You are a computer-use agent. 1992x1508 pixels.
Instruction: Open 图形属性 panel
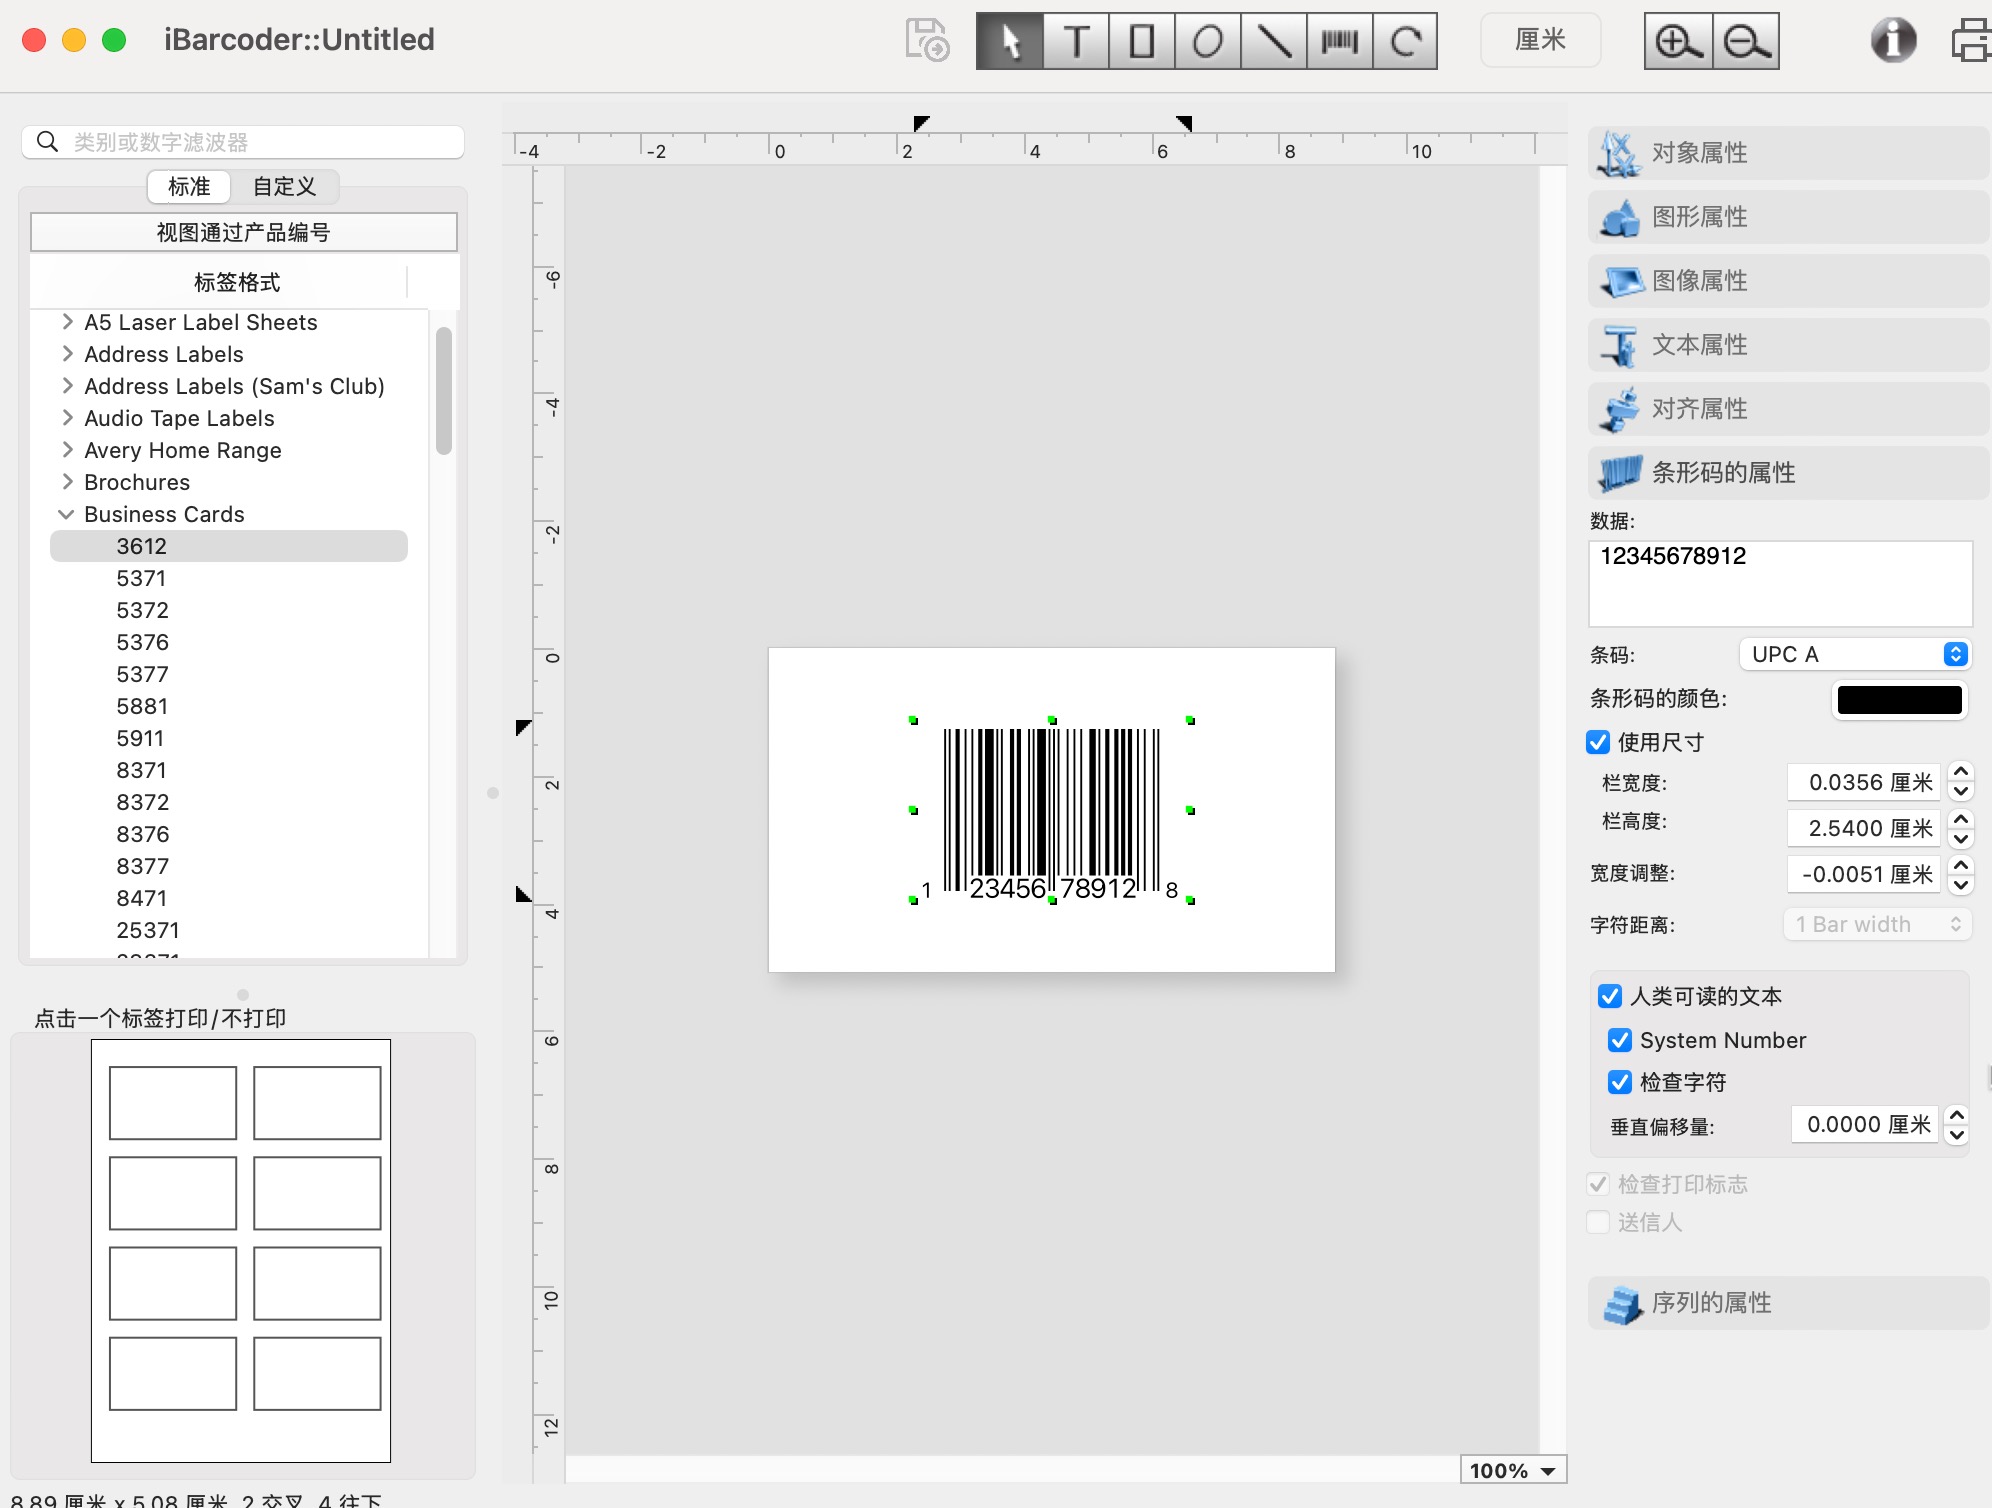(1788, 217)
